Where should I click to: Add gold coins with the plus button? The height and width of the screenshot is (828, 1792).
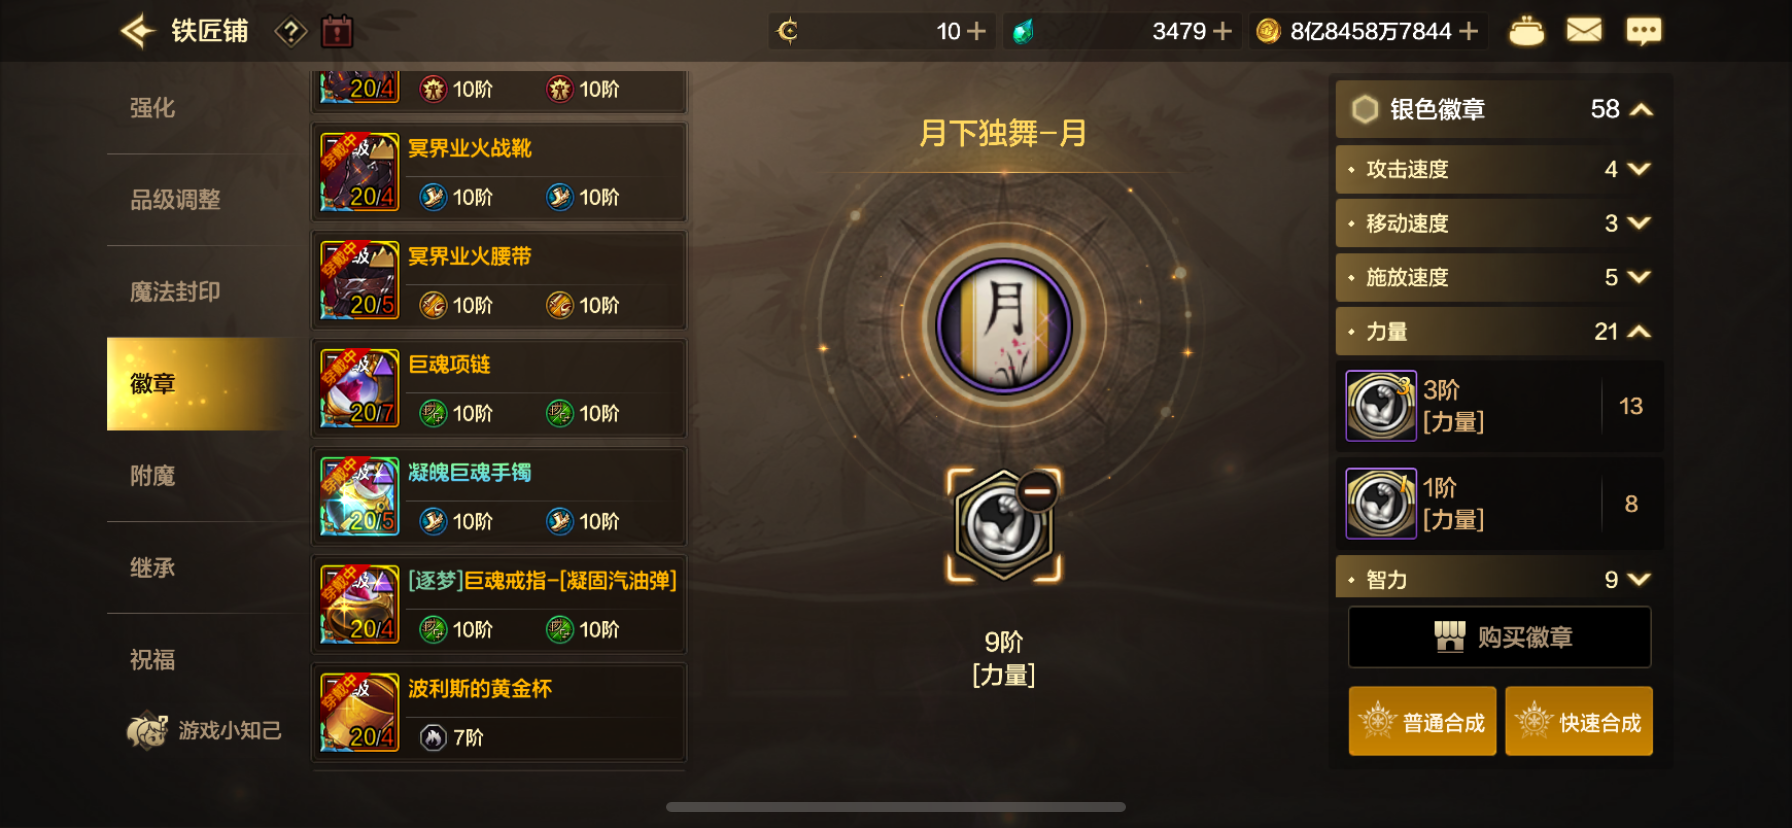(x=1469, y=32)
